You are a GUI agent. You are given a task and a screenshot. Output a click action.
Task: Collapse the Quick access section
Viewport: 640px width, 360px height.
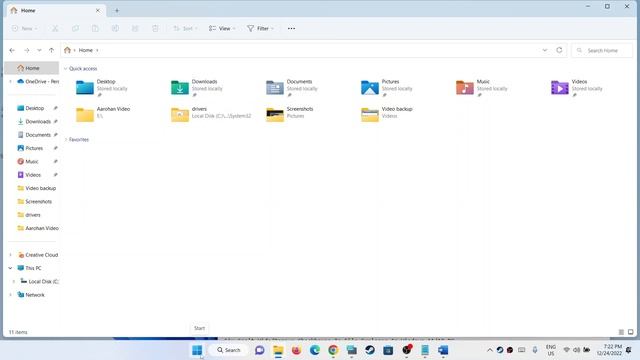click(x=65, y=69)
